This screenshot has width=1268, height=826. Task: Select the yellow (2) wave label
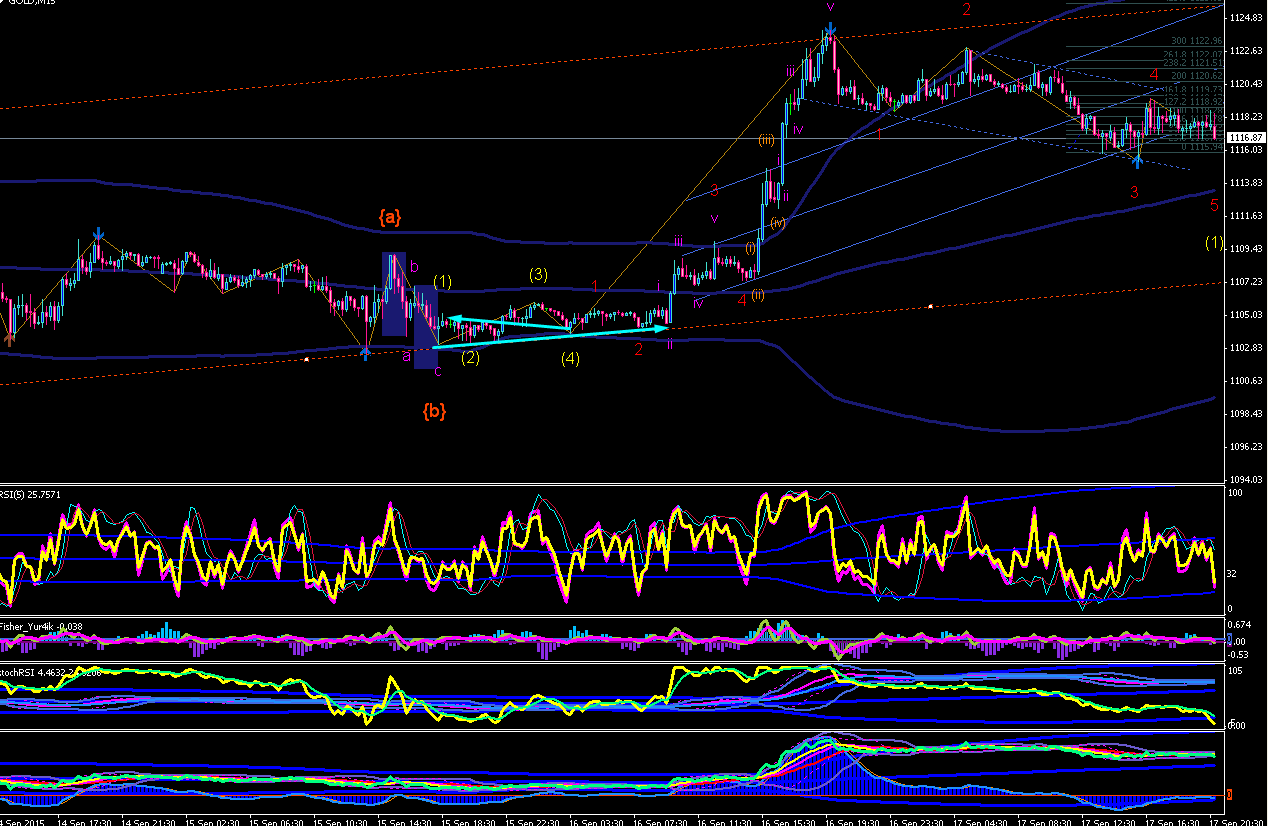pyautogui.click(x=471, y=357)
